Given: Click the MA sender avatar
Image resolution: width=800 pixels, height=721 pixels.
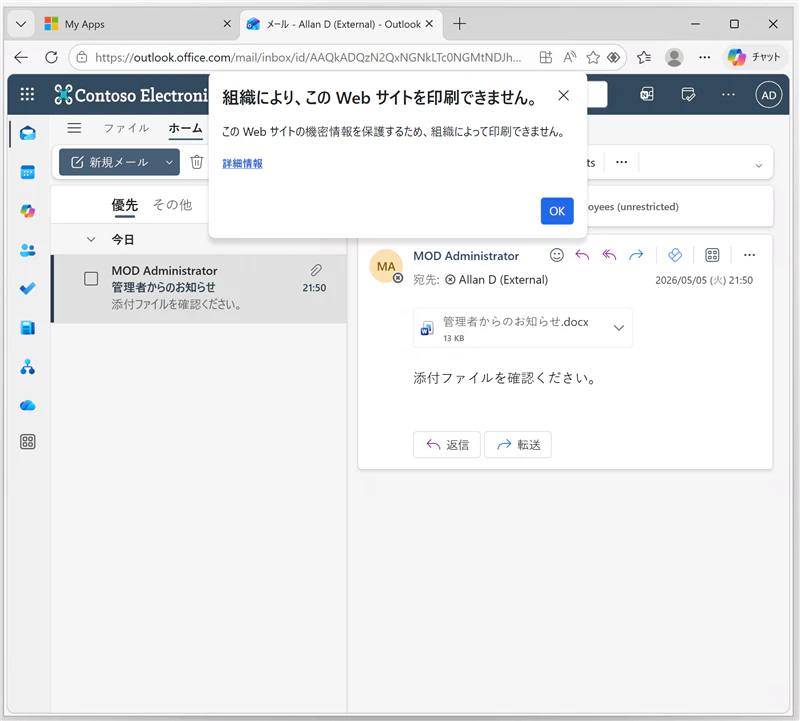Looking at the screenshot, I should click(386, 266).
